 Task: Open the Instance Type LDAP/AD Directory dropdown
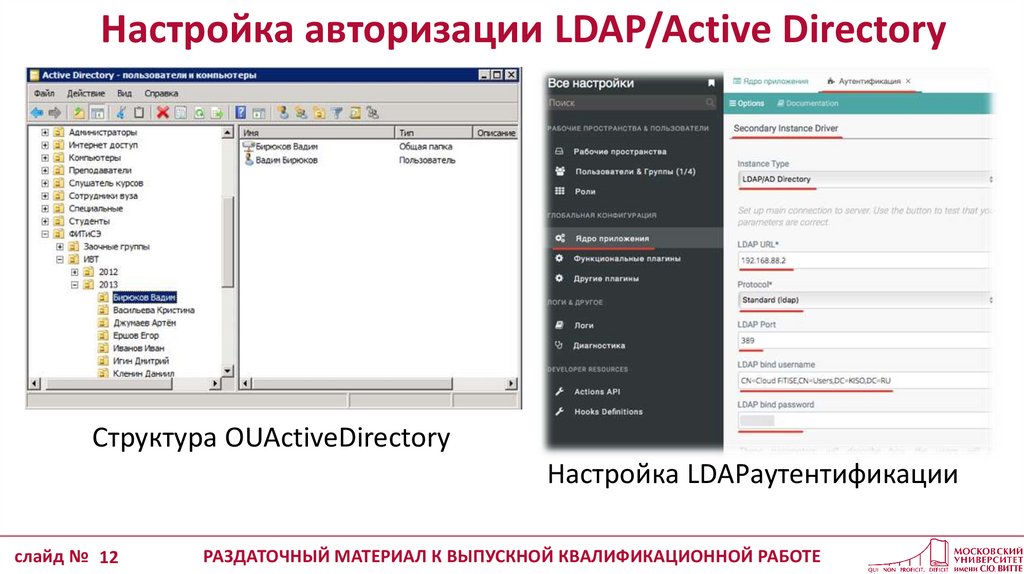point(865,179)
